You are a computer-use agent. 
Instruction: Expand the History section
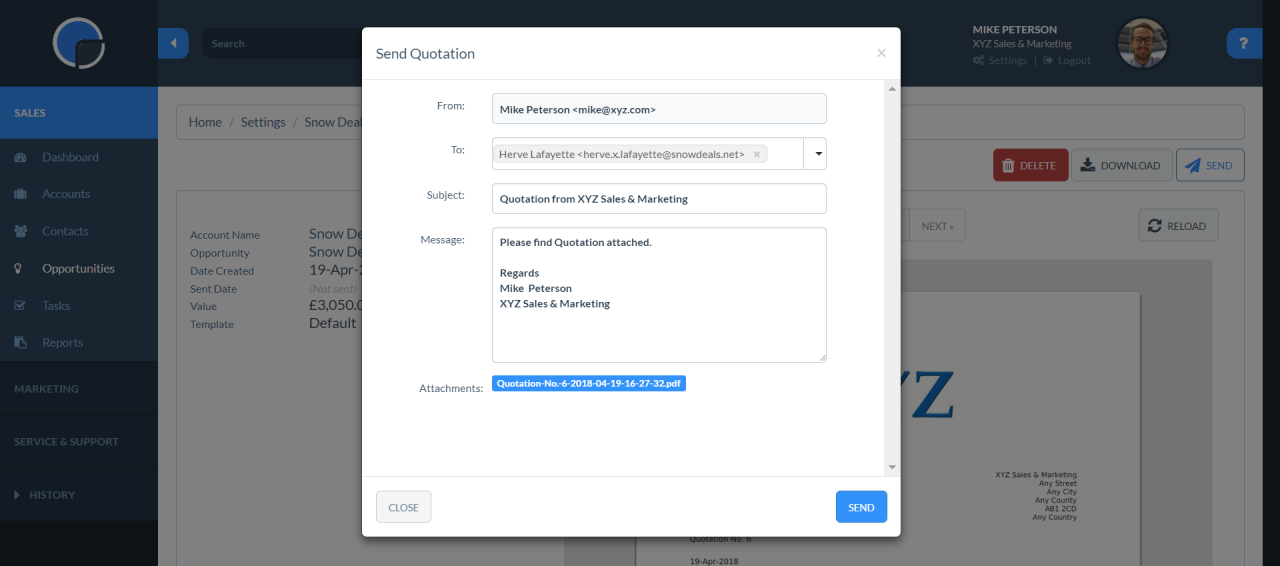click(x=45, y=495)
